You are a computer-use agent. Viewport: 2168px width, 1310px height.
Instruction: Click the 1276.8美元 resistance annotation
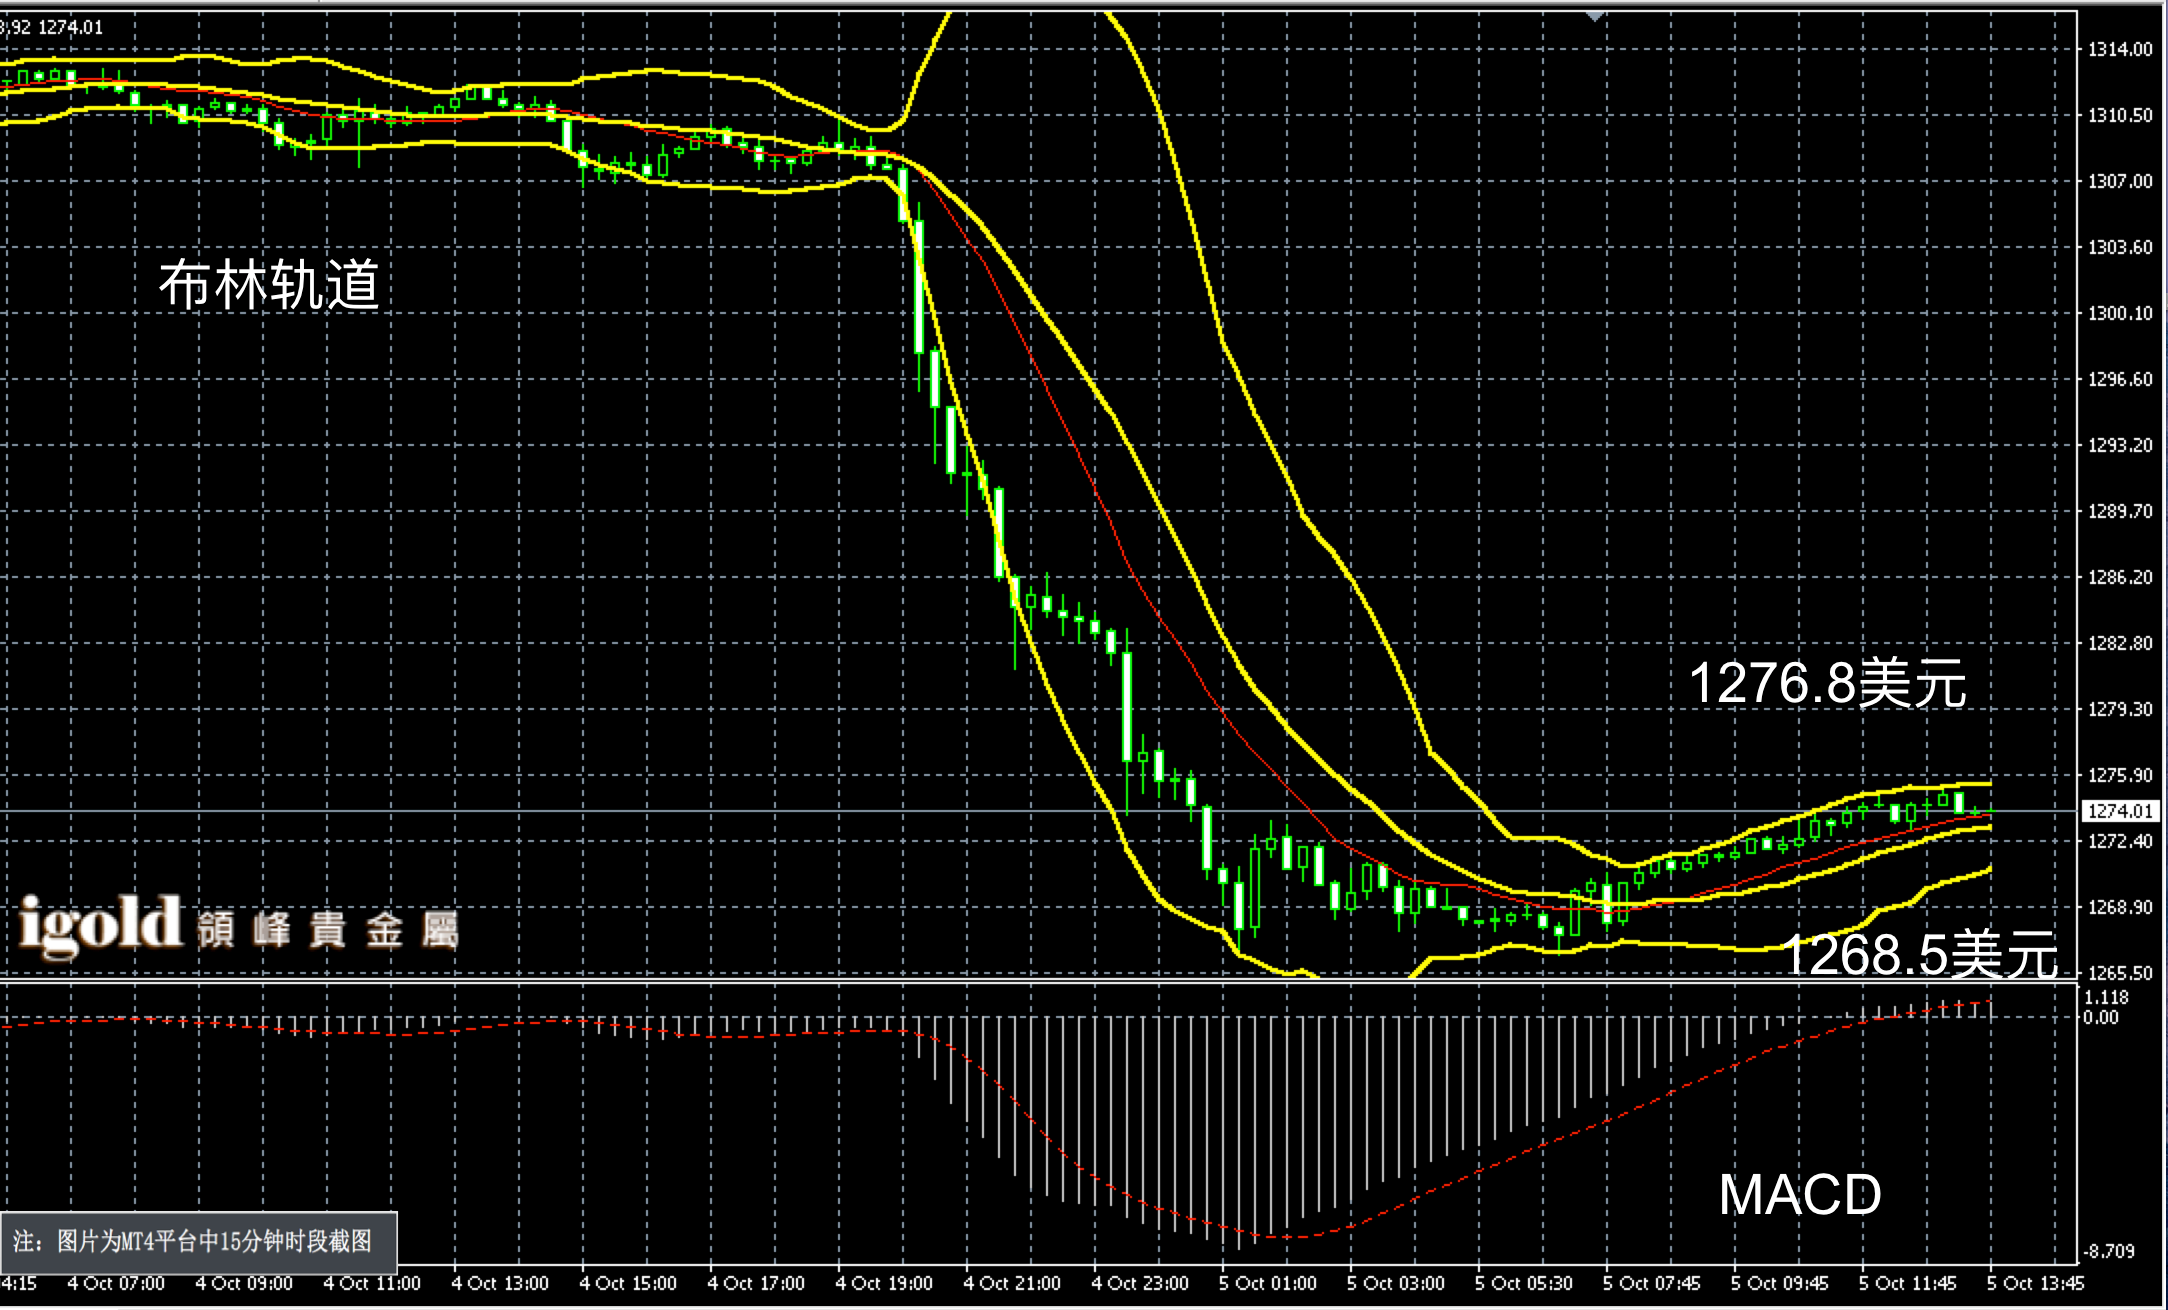click(x=1827, y=684)
